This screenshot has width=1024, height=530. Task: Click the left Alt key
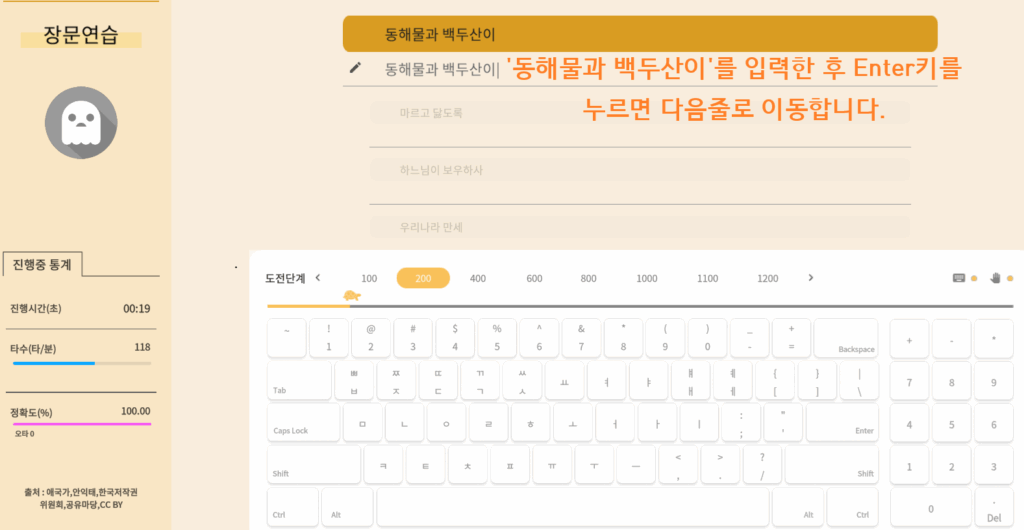pyautogui.click(x=347, y=507)
